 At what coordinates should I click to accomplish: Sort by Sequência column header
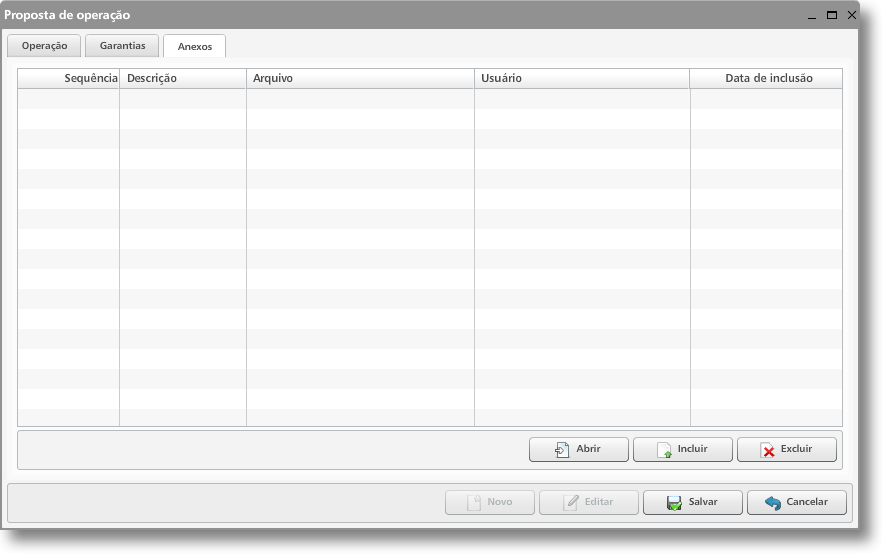(68, 78)
